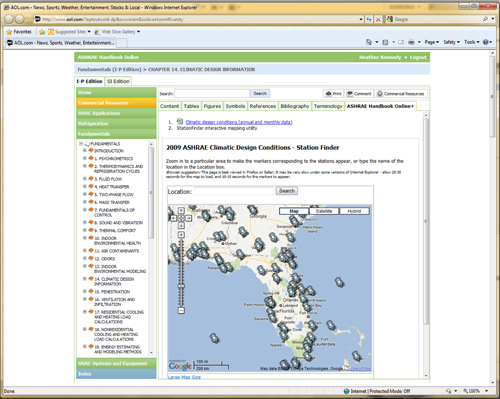The image size is (500, 399).
Task: Click the IE Help question mark icon
Action: pos(486,42)
